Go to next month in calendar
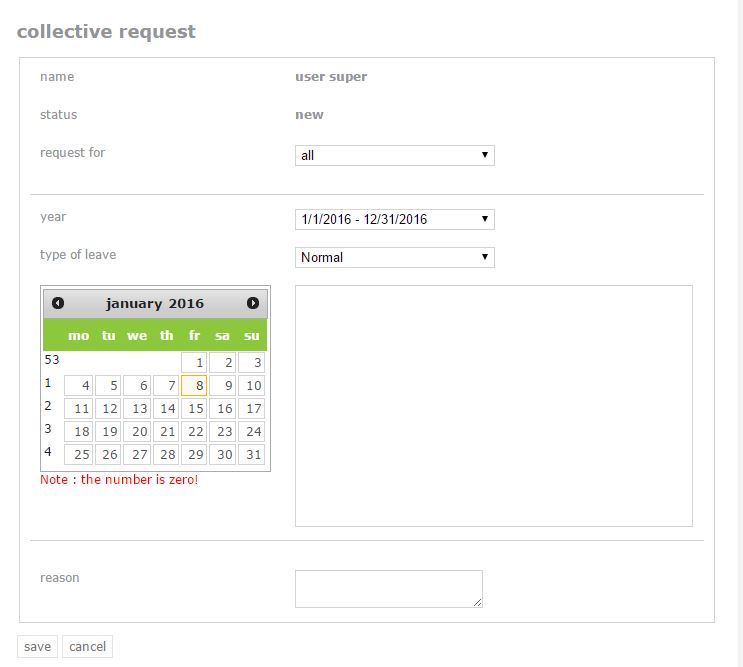 coord(253,303)
